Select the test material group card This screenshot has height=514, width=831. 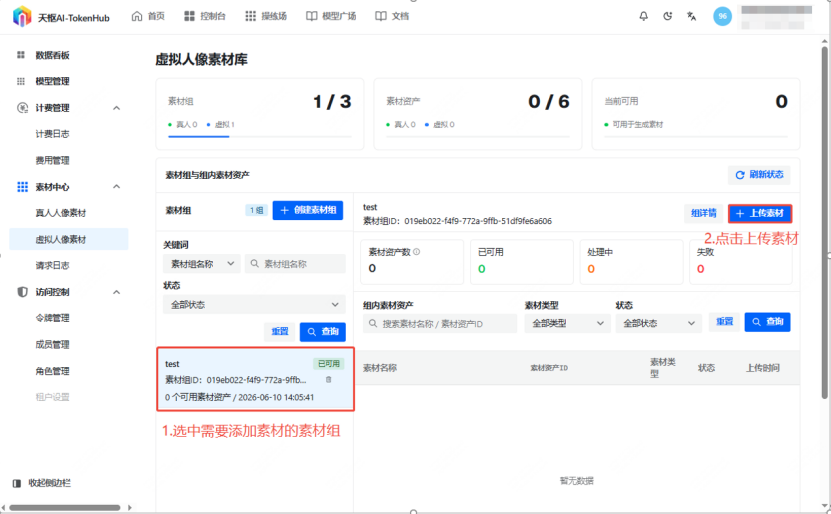point(255,379)
